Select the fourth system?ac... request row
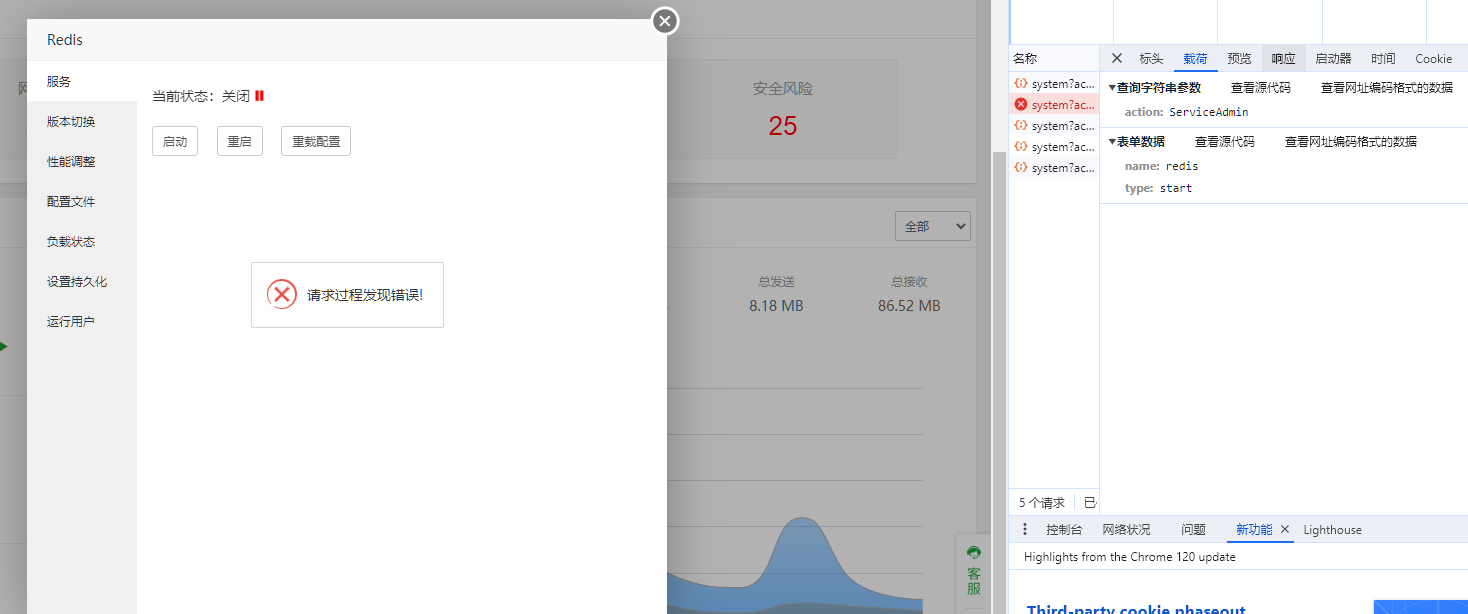Viewport: 1468px width, 614px height. click(x=1054, y=147)
